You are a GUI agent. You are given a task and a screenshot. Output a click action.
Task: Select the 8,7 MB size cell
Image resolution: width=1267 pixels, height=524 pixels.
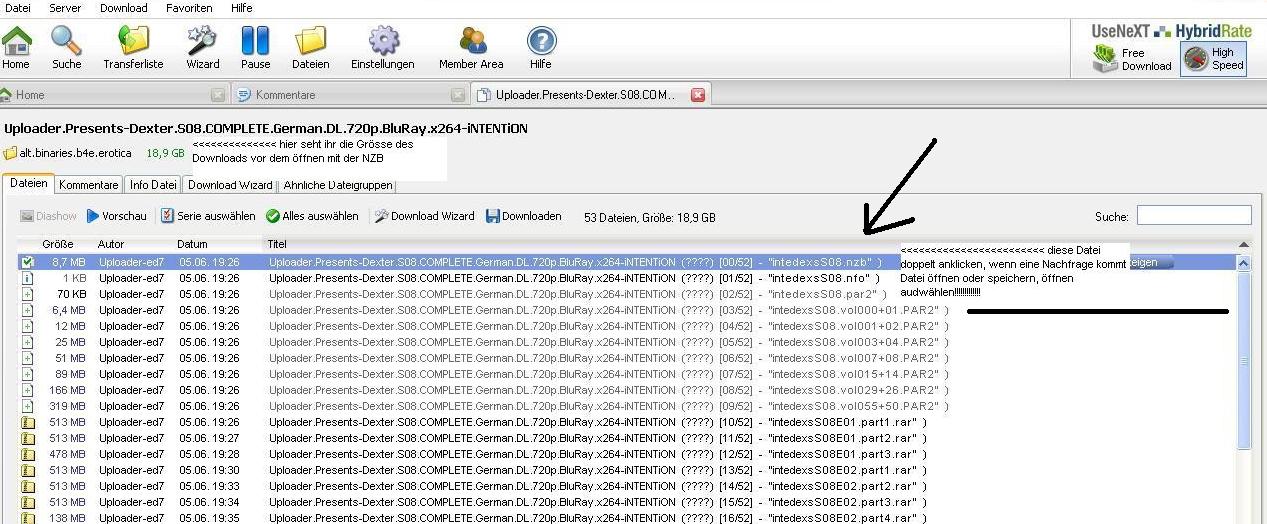tap(68, 262)
